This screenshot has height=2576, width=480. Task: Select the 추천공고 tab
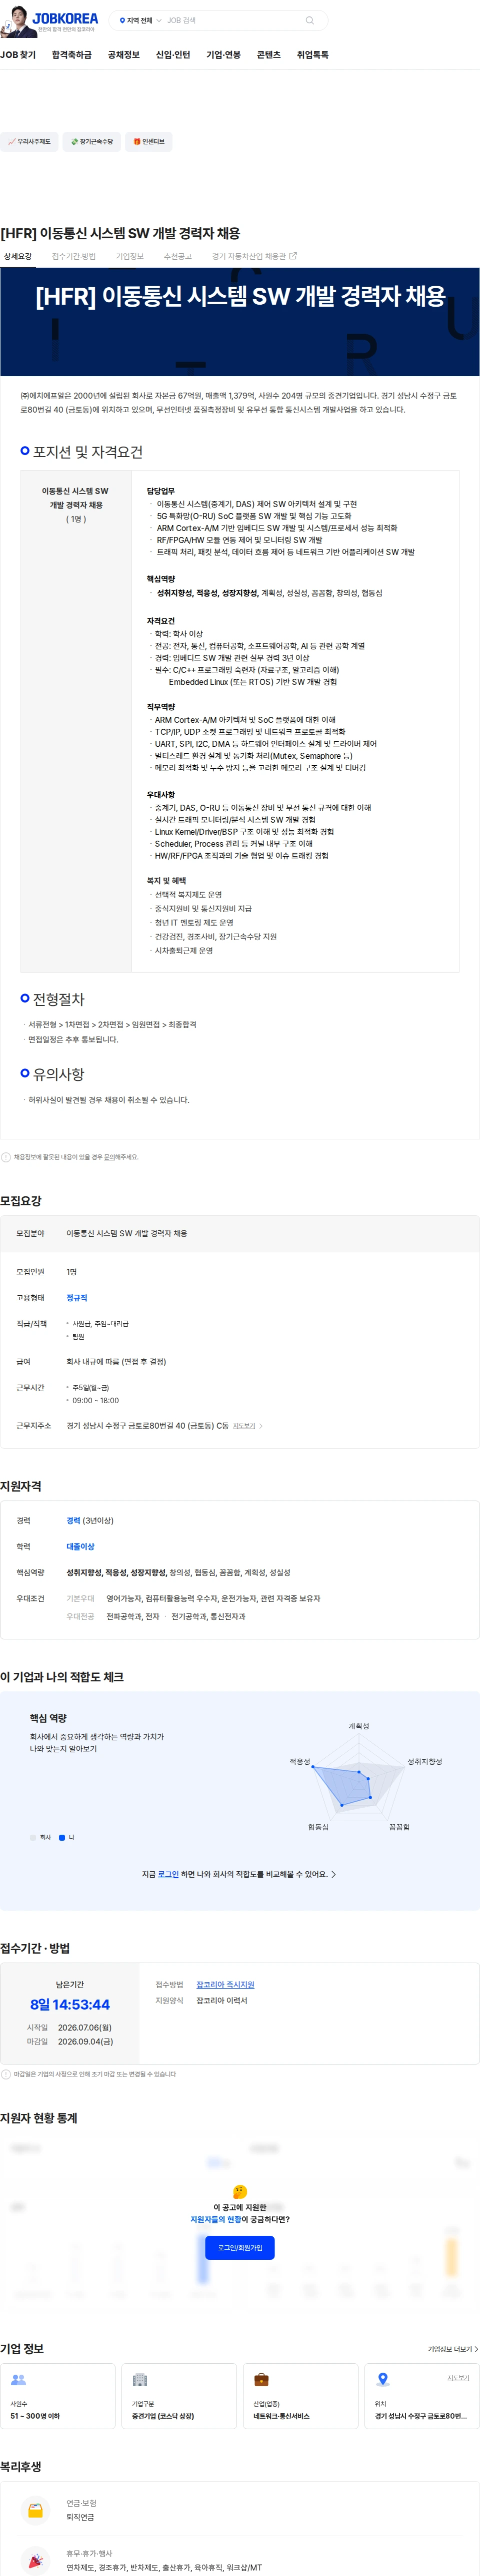(178, 256)
